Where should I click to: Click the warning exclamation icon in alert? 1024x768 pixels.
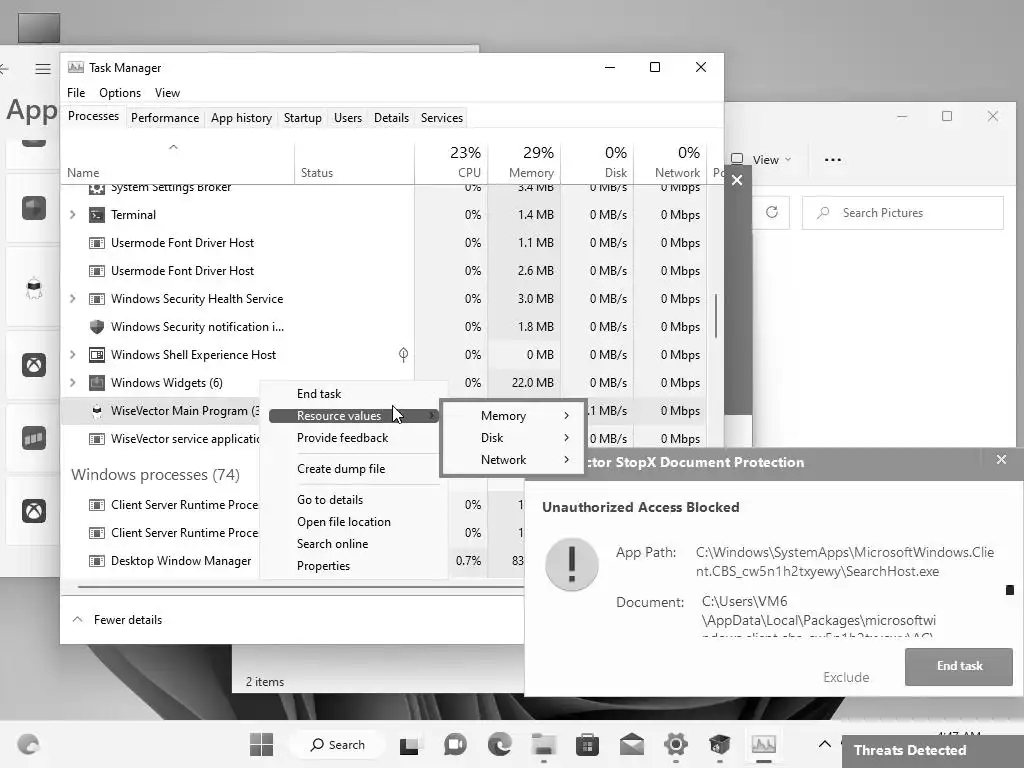point(572,564)
